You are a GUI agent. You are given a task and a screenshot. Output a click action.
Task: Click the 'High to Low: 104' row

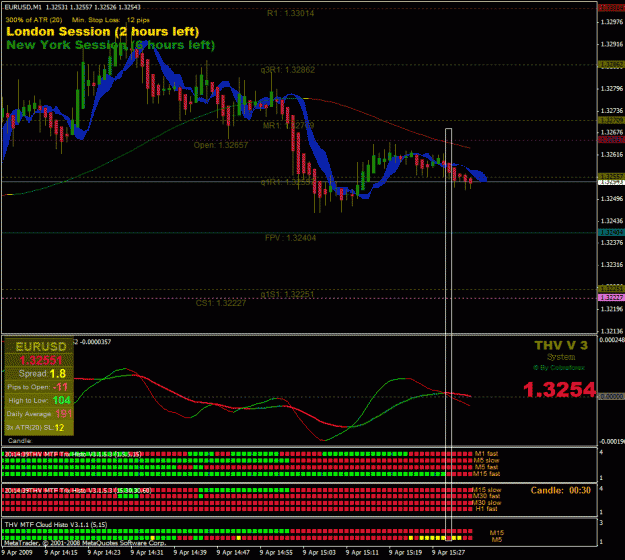(39, 400)
